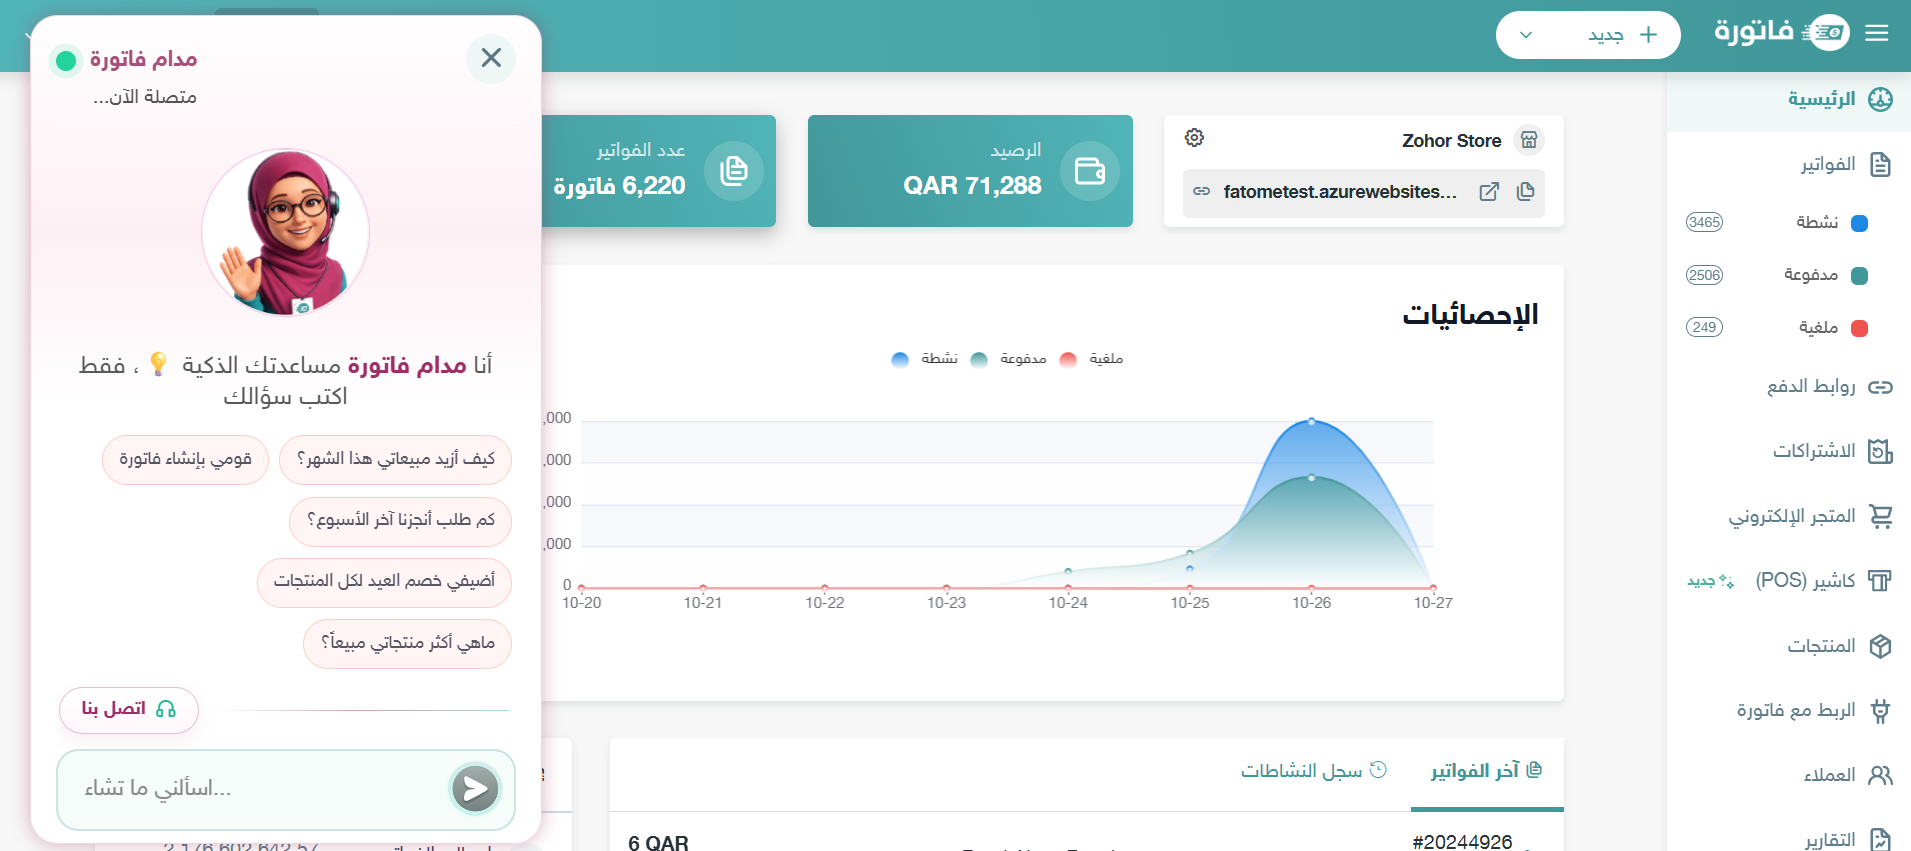Open invoice #20244926
This screenshot has height=851, width=1911.
pos(1462,842)
